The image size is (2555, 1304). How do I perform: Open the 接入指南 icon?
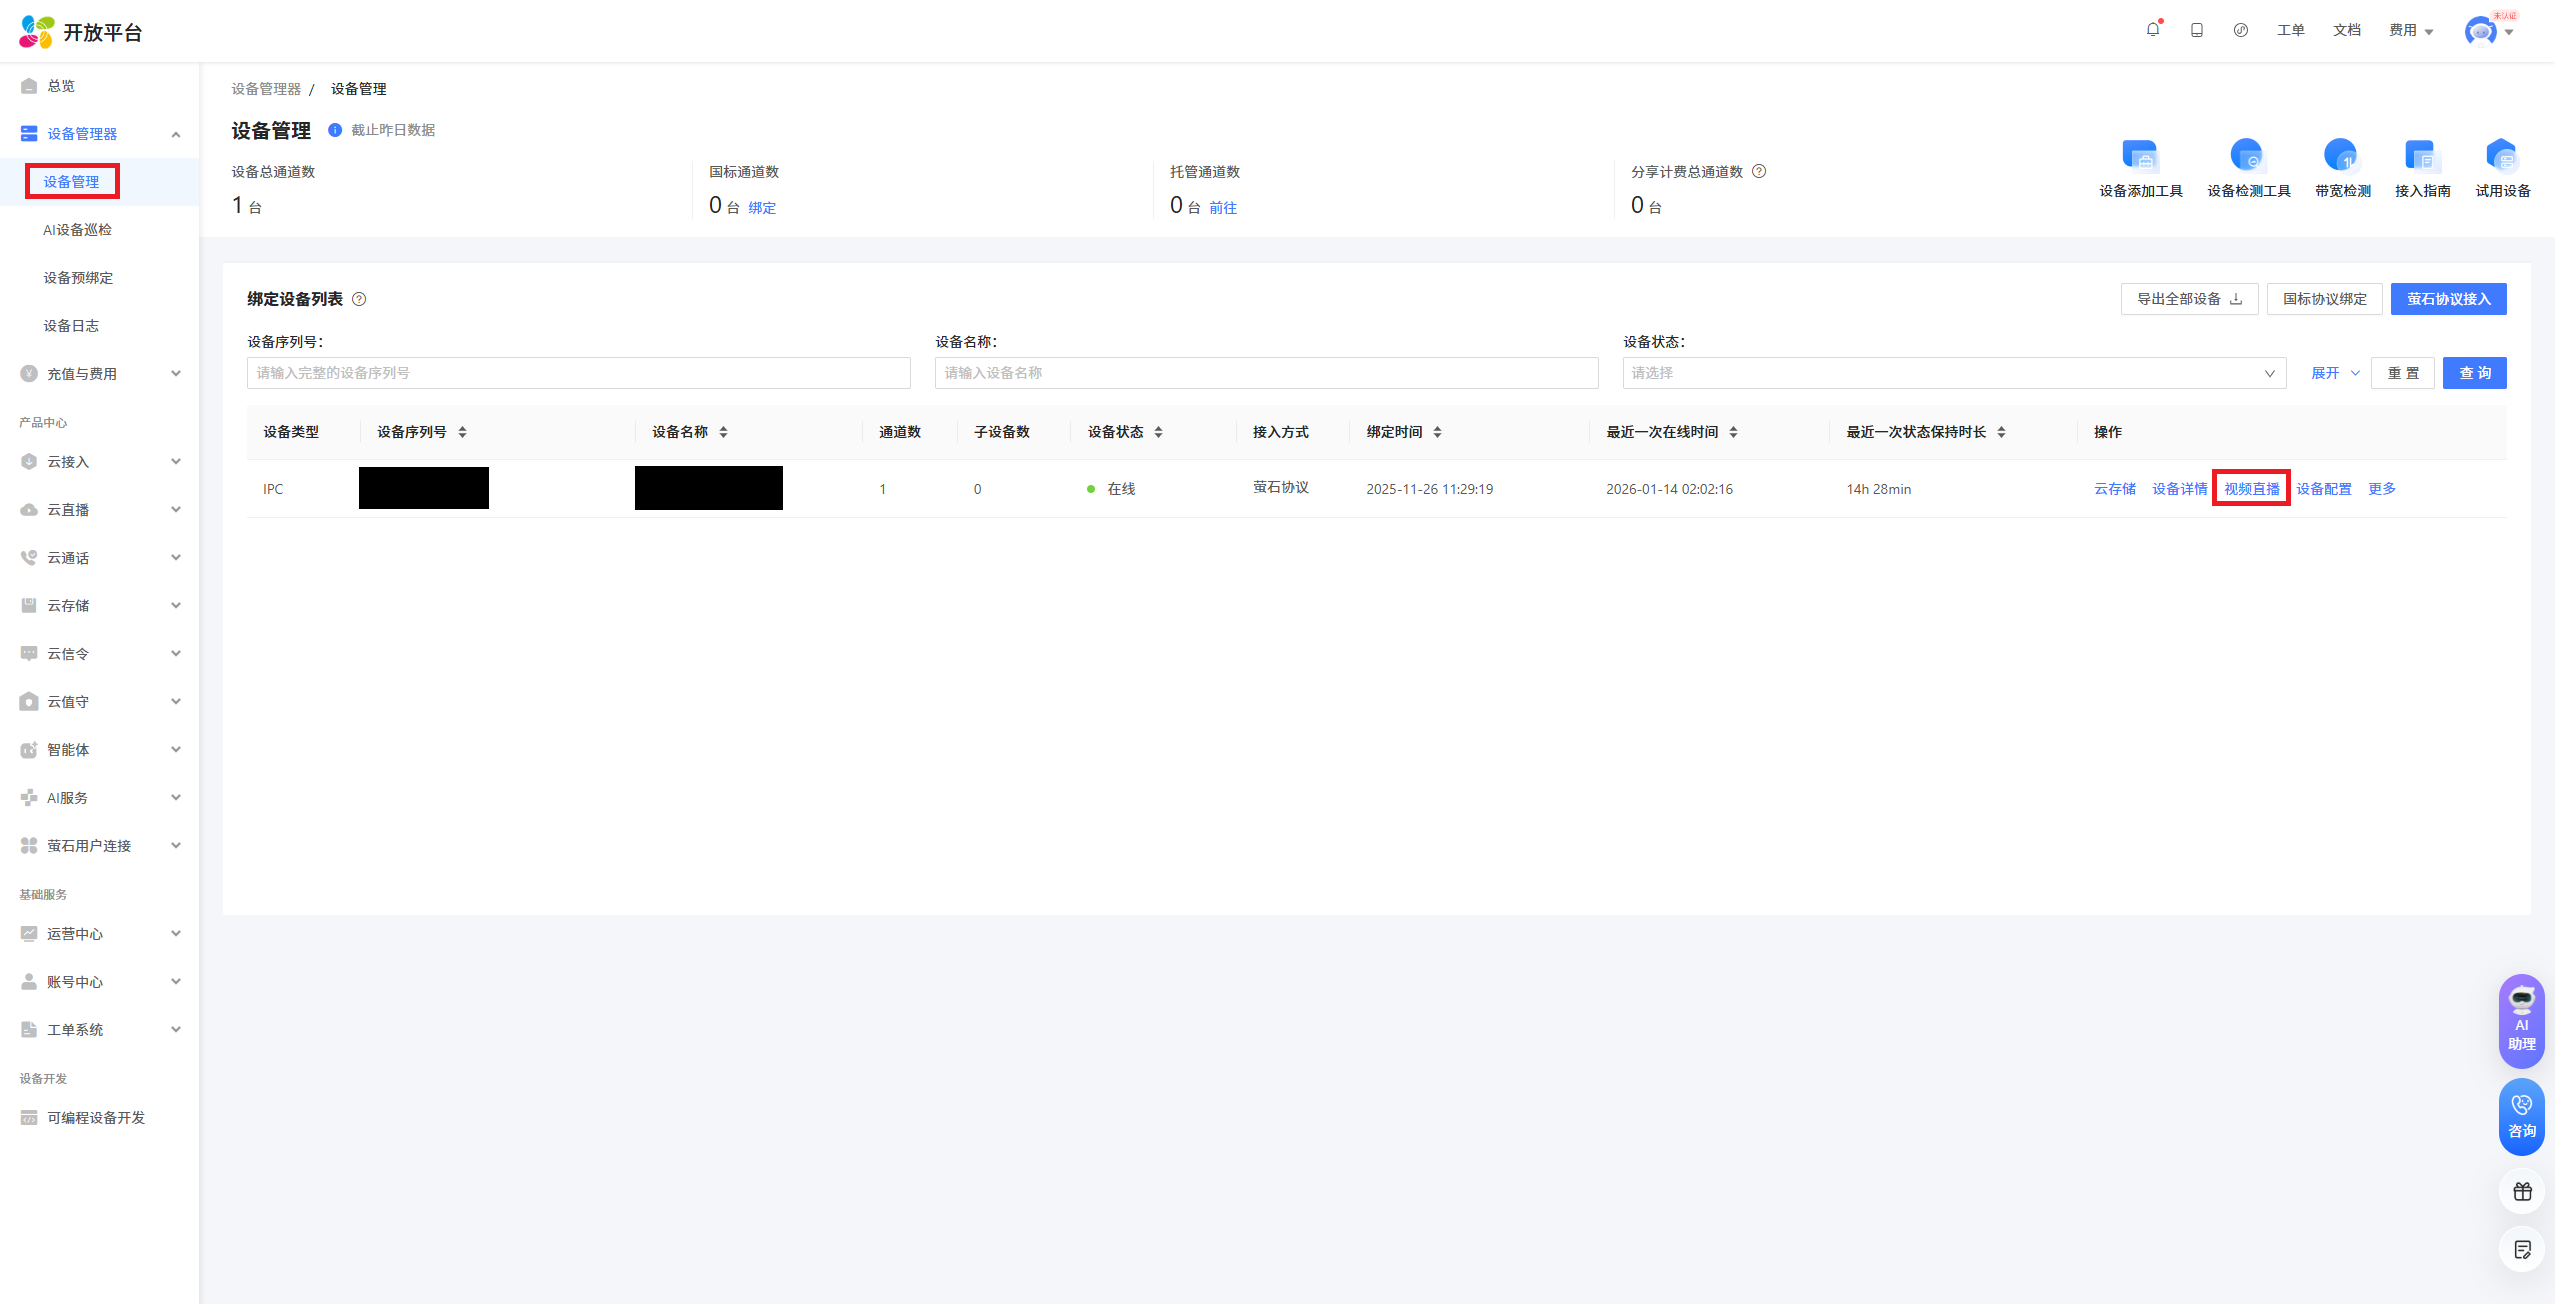2421,156
